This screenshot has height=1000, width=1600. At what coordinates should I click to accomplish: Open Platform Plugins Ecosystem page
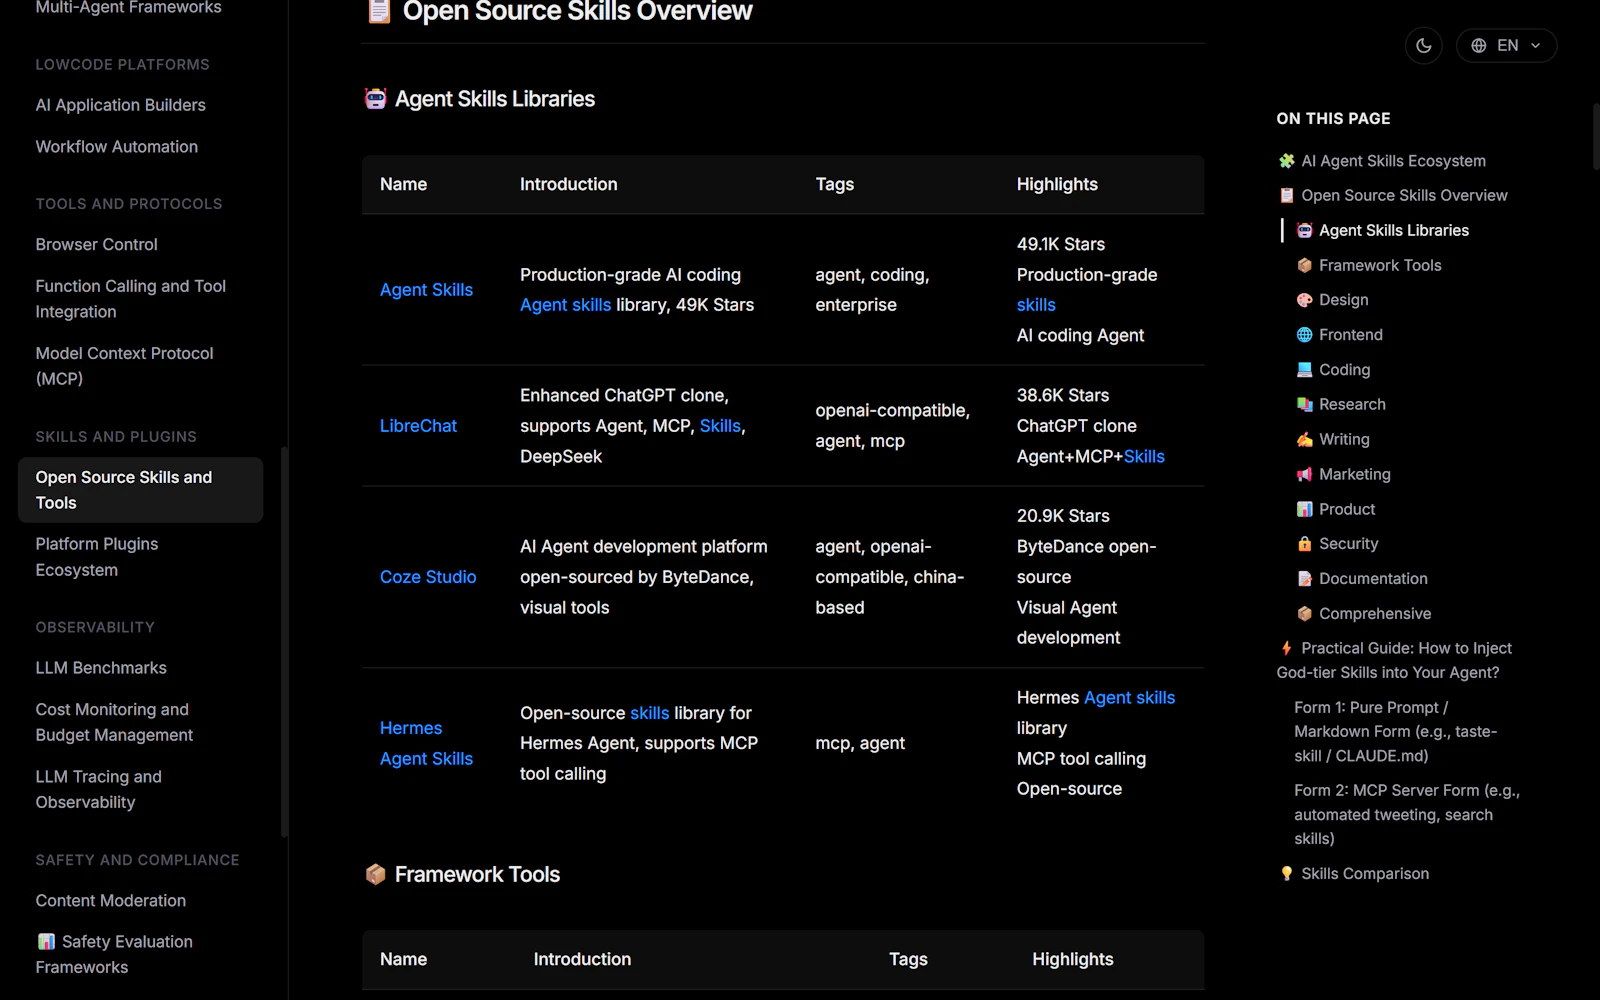pyautogui.click(x=97, y=557)
